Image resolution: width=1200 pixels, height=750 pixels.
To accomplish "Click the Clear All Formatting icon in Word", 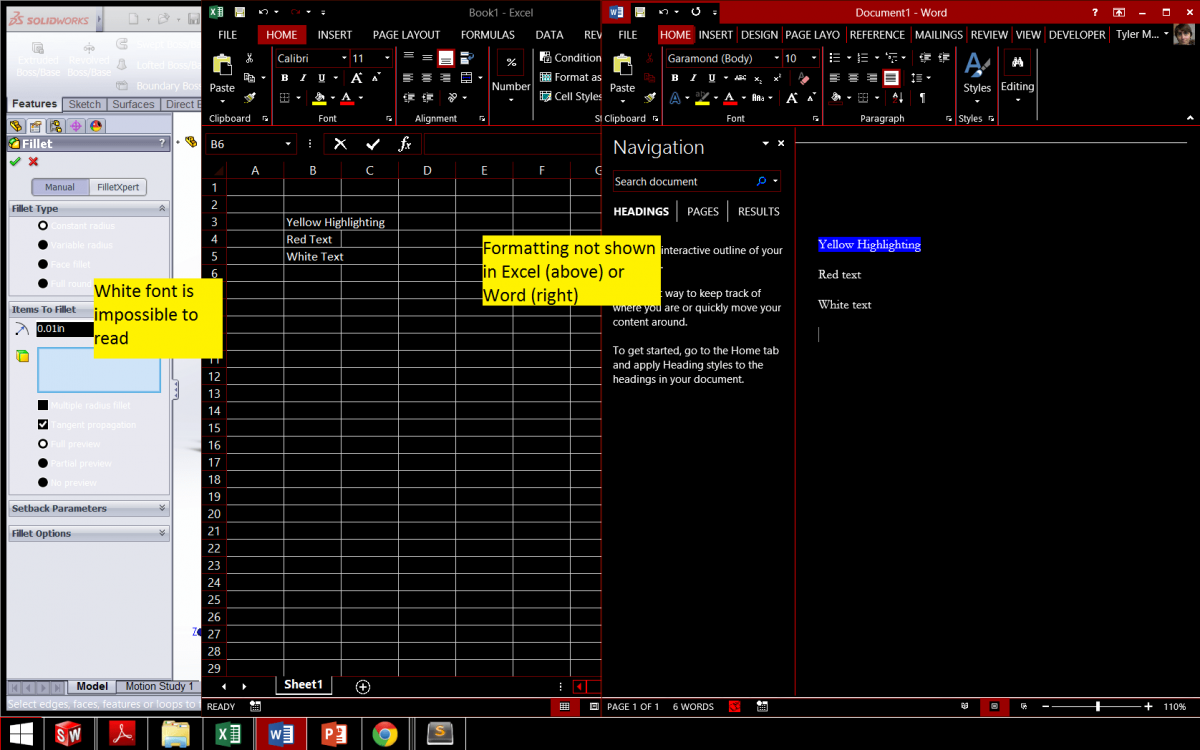I will coord(804,78).
